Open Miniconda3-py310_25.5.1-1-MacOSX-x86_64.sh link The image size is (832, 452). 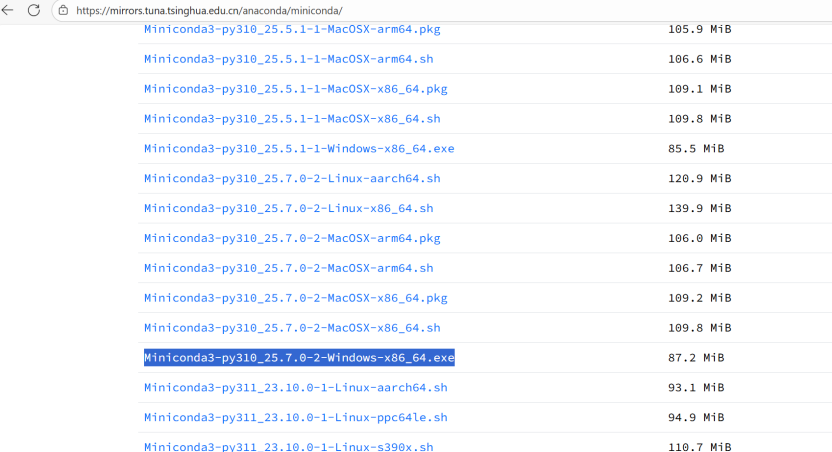pyautogui.click(x=292, y=118)
